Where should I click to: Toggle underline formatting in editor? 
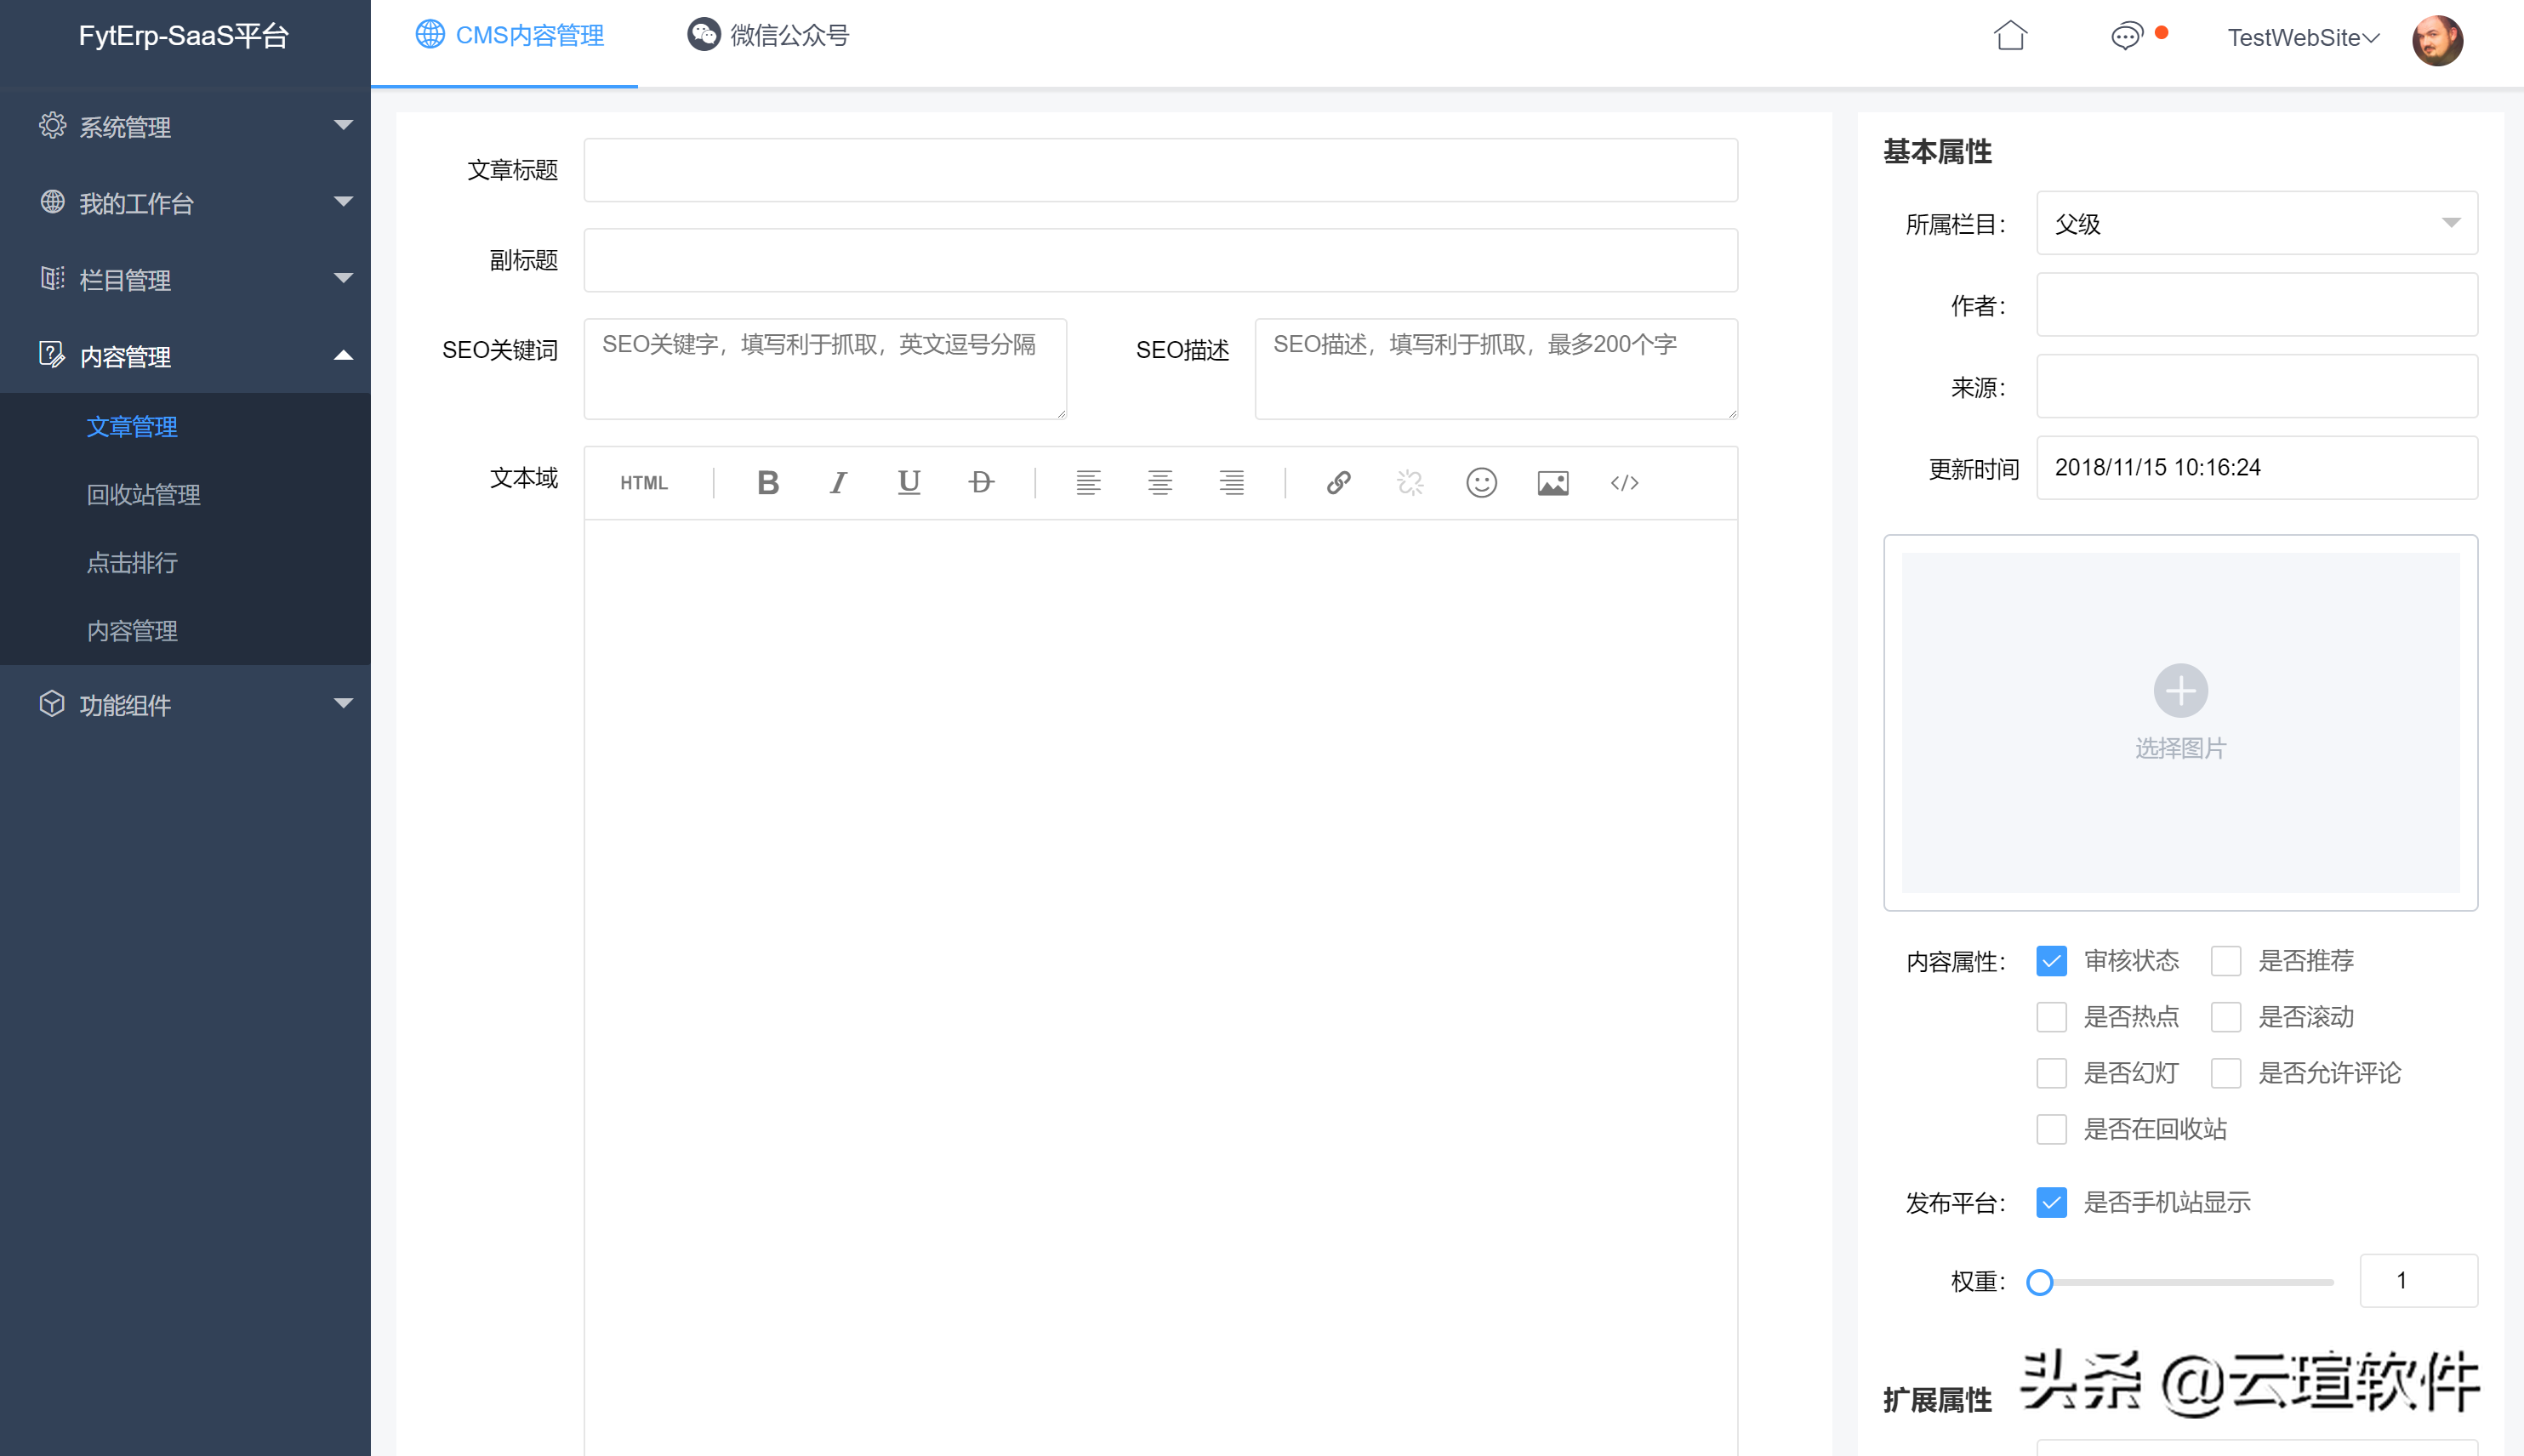909,483
